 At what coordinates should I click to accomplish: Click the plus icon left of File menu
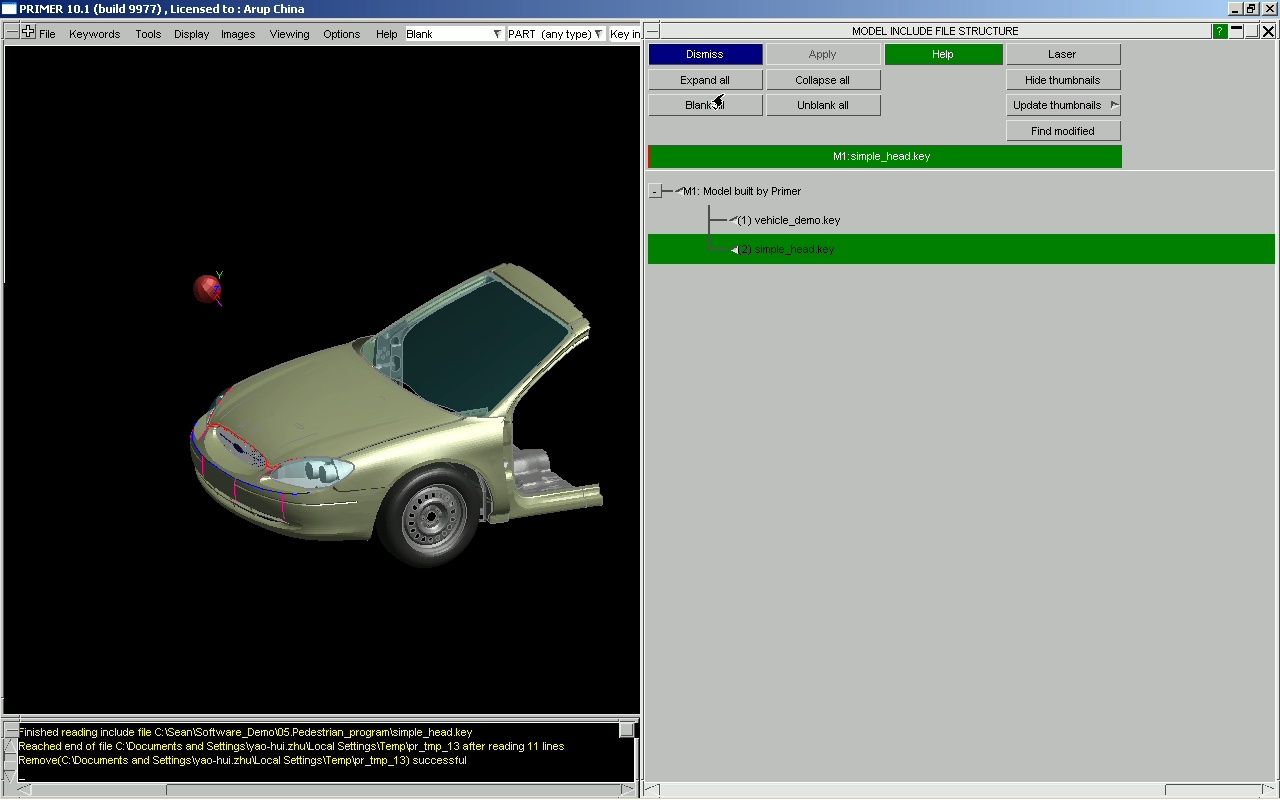click(28, 32)
